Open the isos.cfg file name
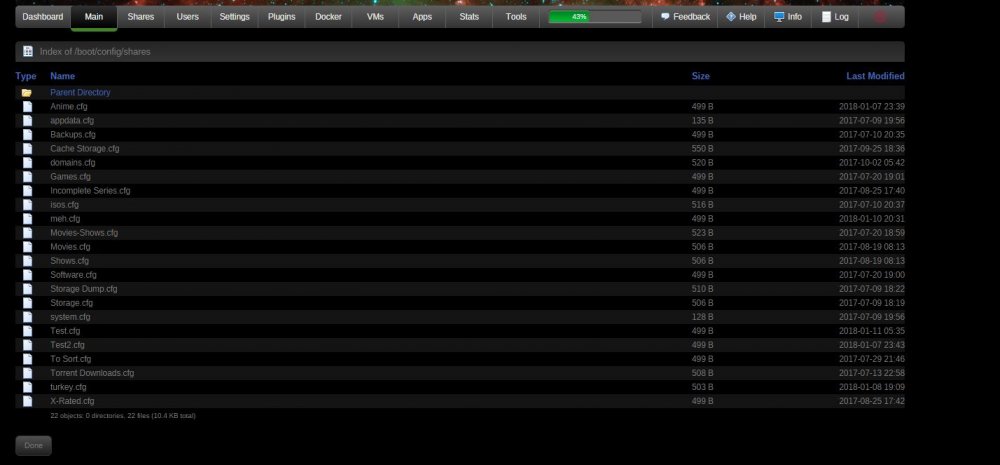1000x465 pixels. tap(64, 205)
